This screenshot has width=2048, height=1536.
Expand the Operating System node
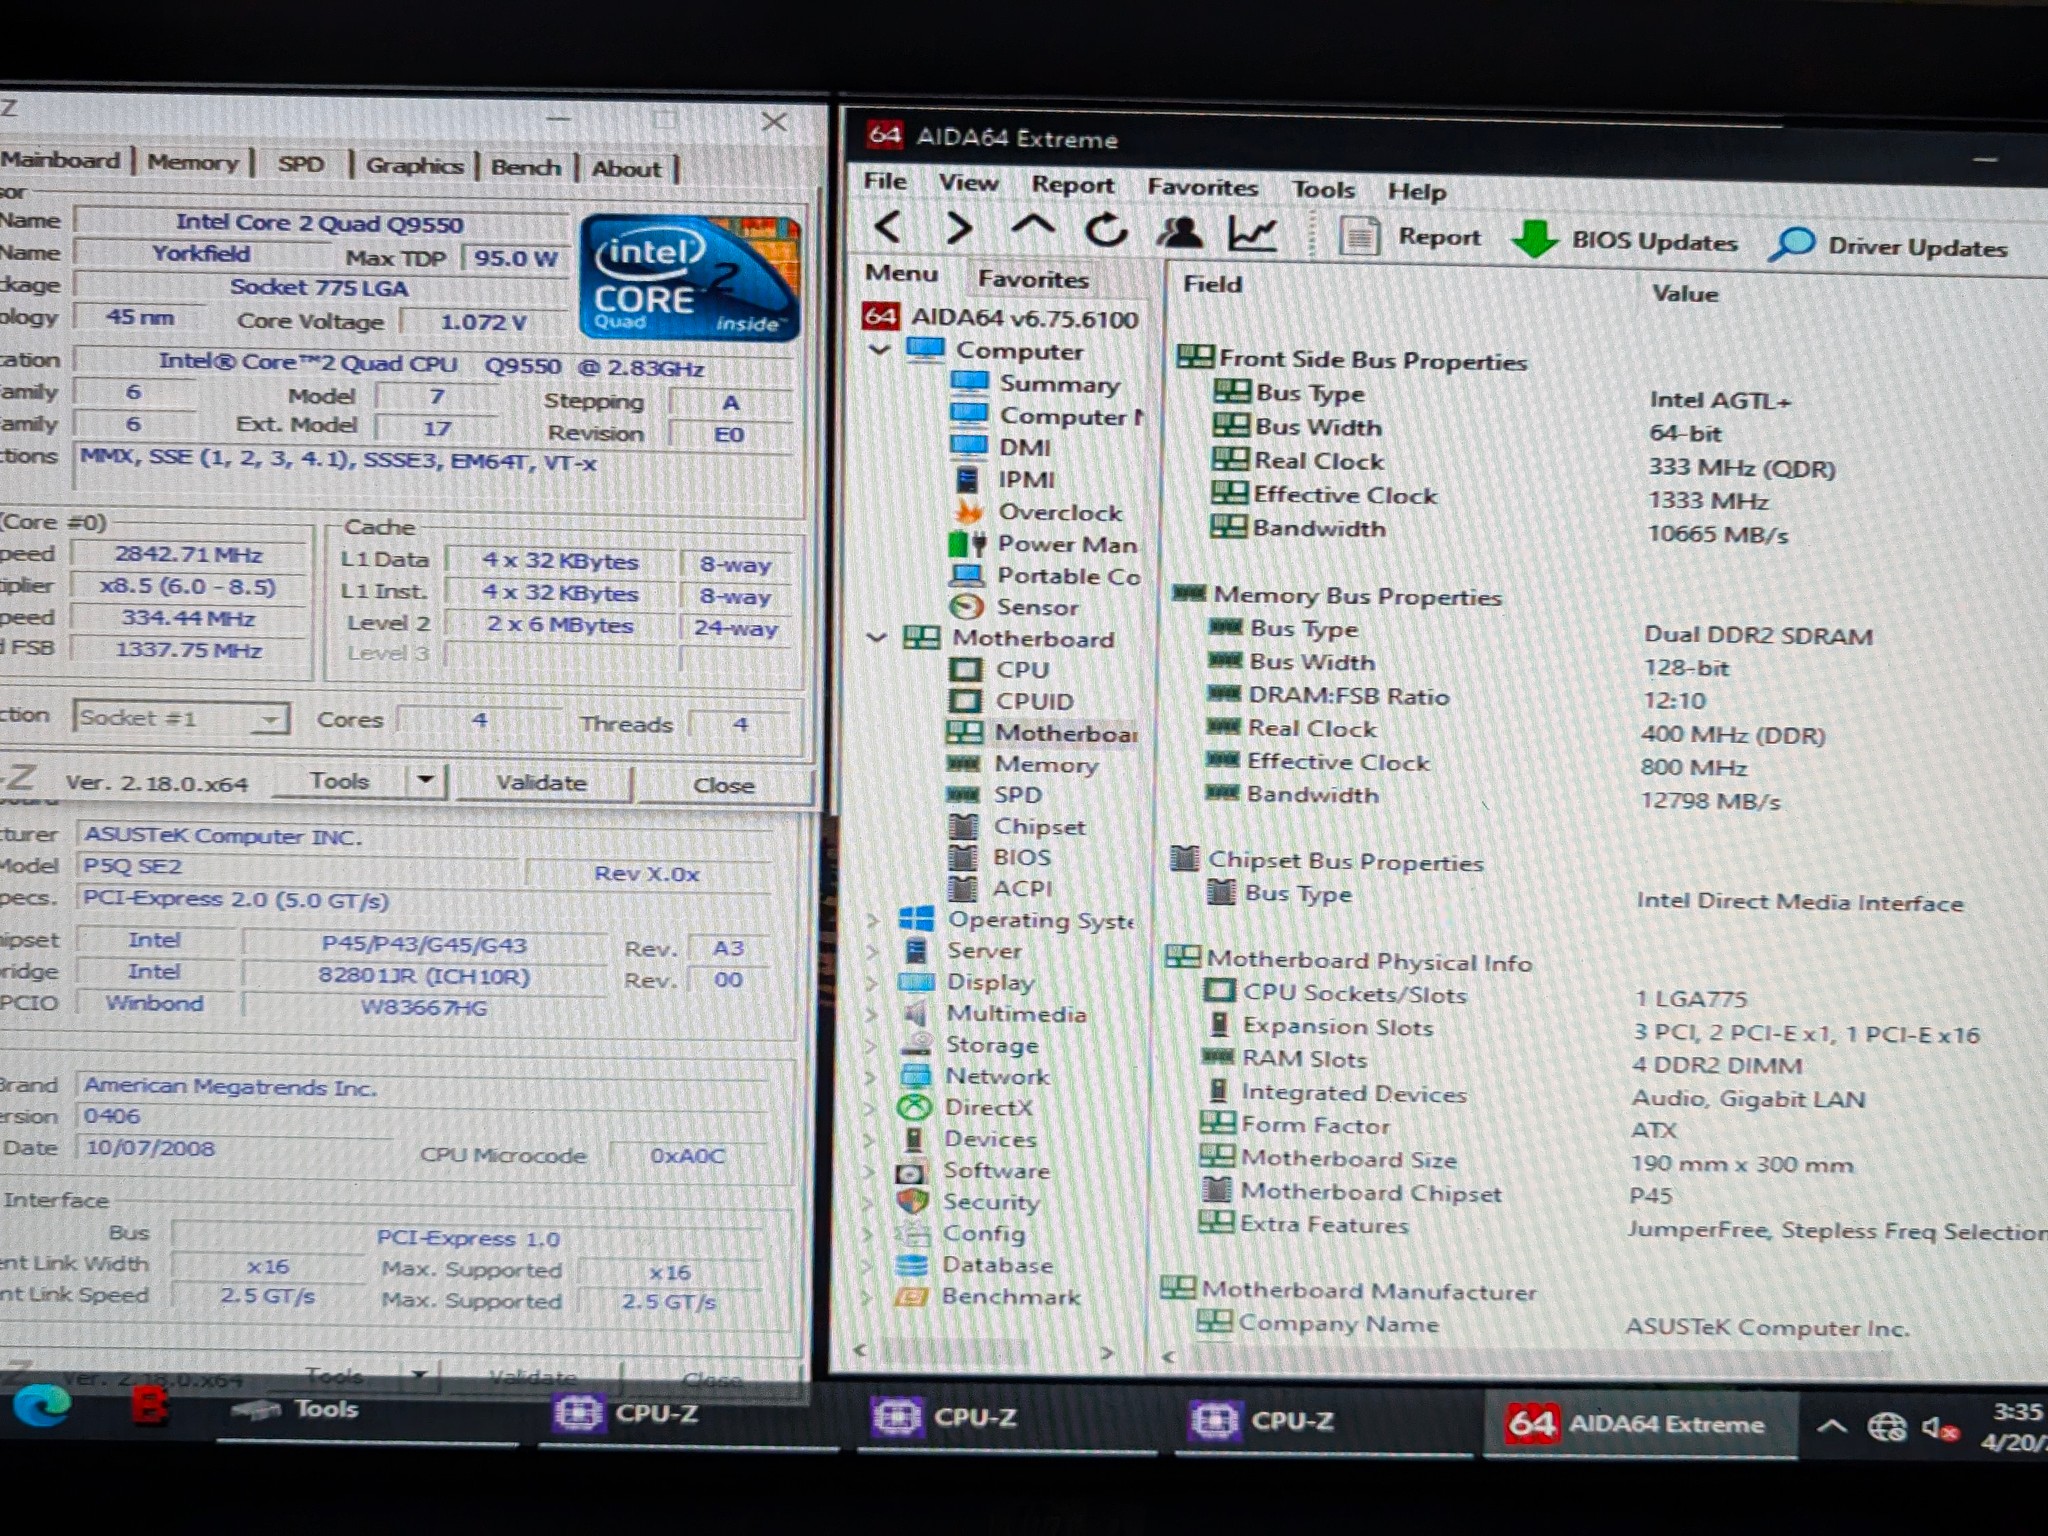tap(872, 919)
